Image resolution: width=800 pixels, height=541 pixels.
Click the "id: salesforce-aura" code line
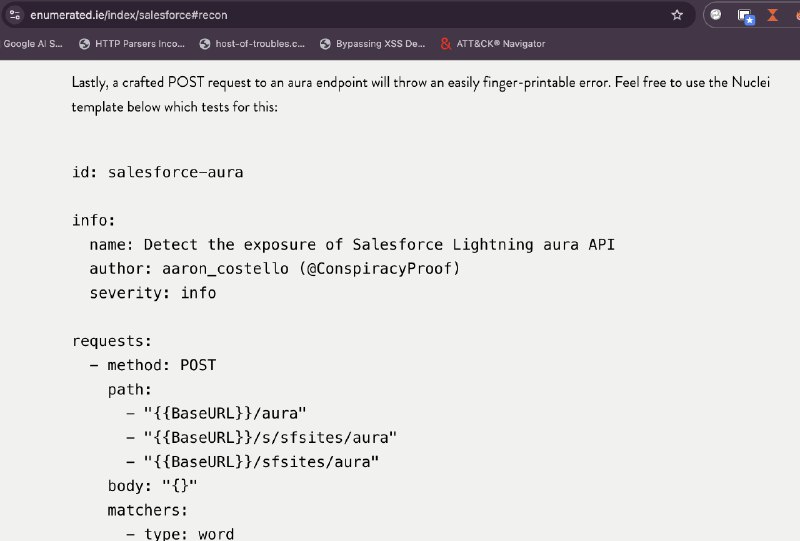pyautogui.click(x=157, y=172)
